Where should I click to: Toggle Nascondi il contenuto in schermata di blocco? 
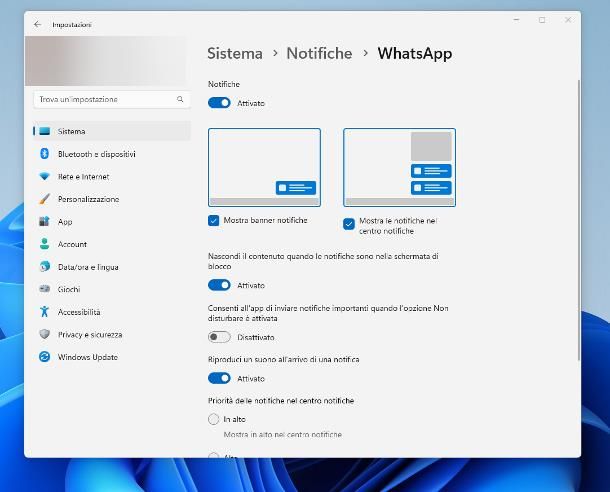click(219, 285)
